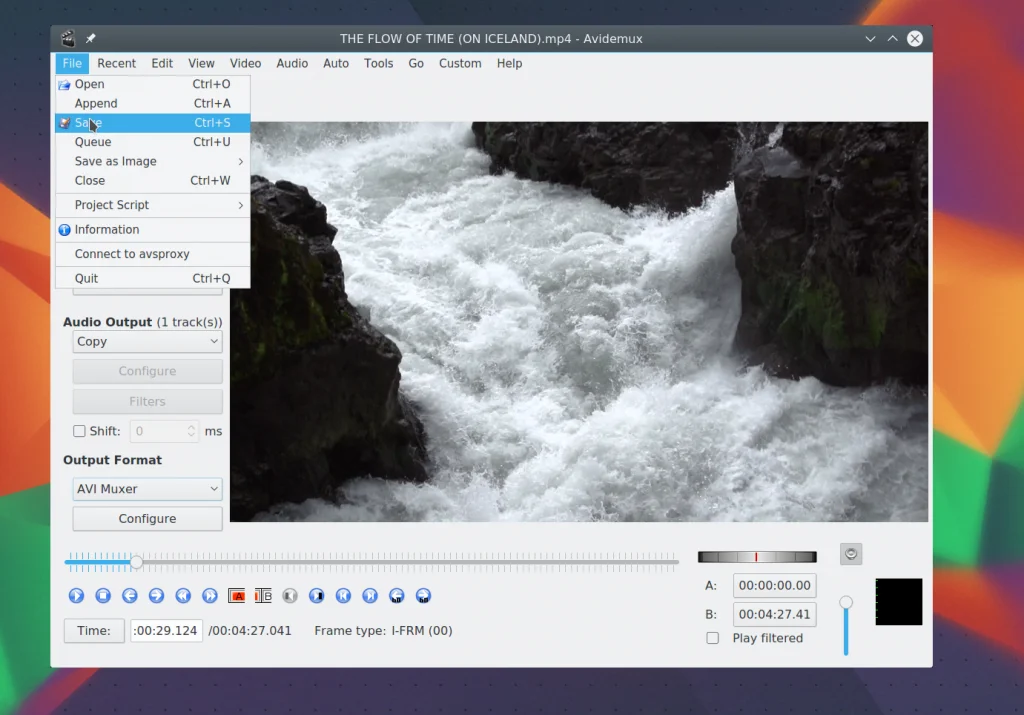Screen dimensions: 1024x715
Task: Go to the previous frame
Action: (130, 596)
